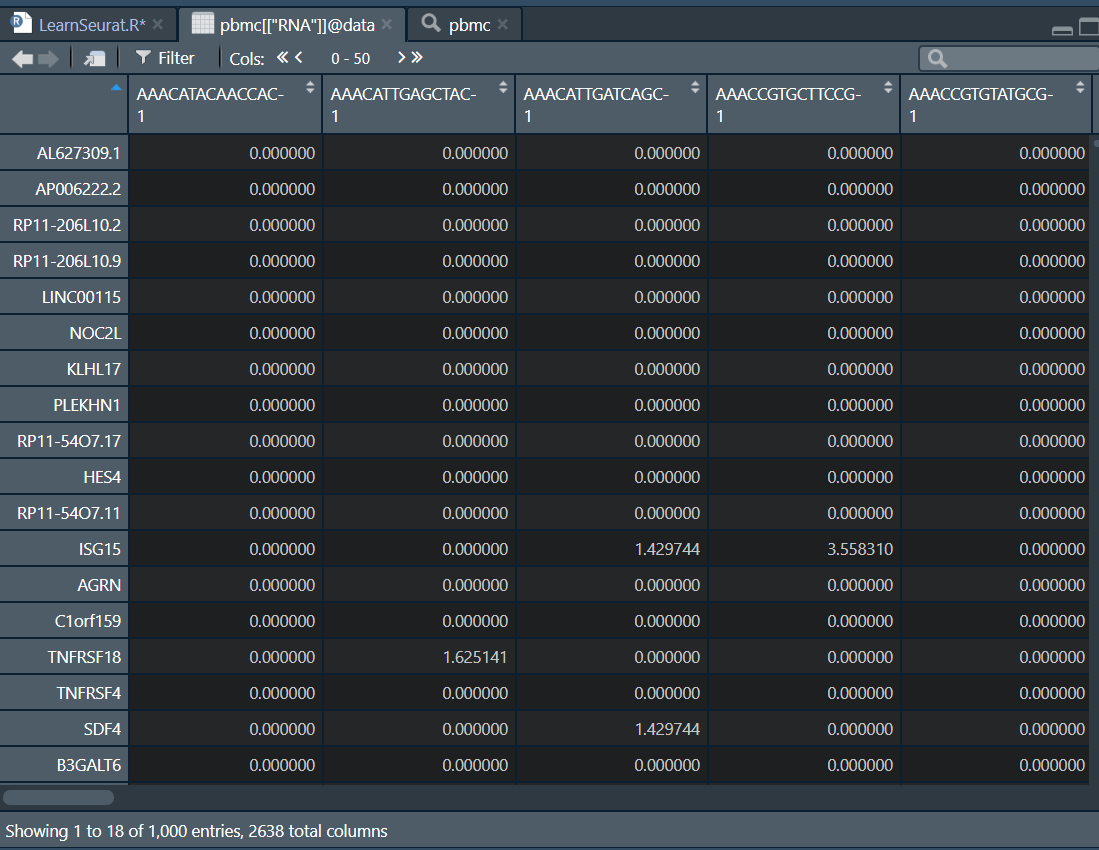This screenshot has width=1099, height=850.
Task: Click the TNFRSF18 value 1.625141
Action: 475,657
